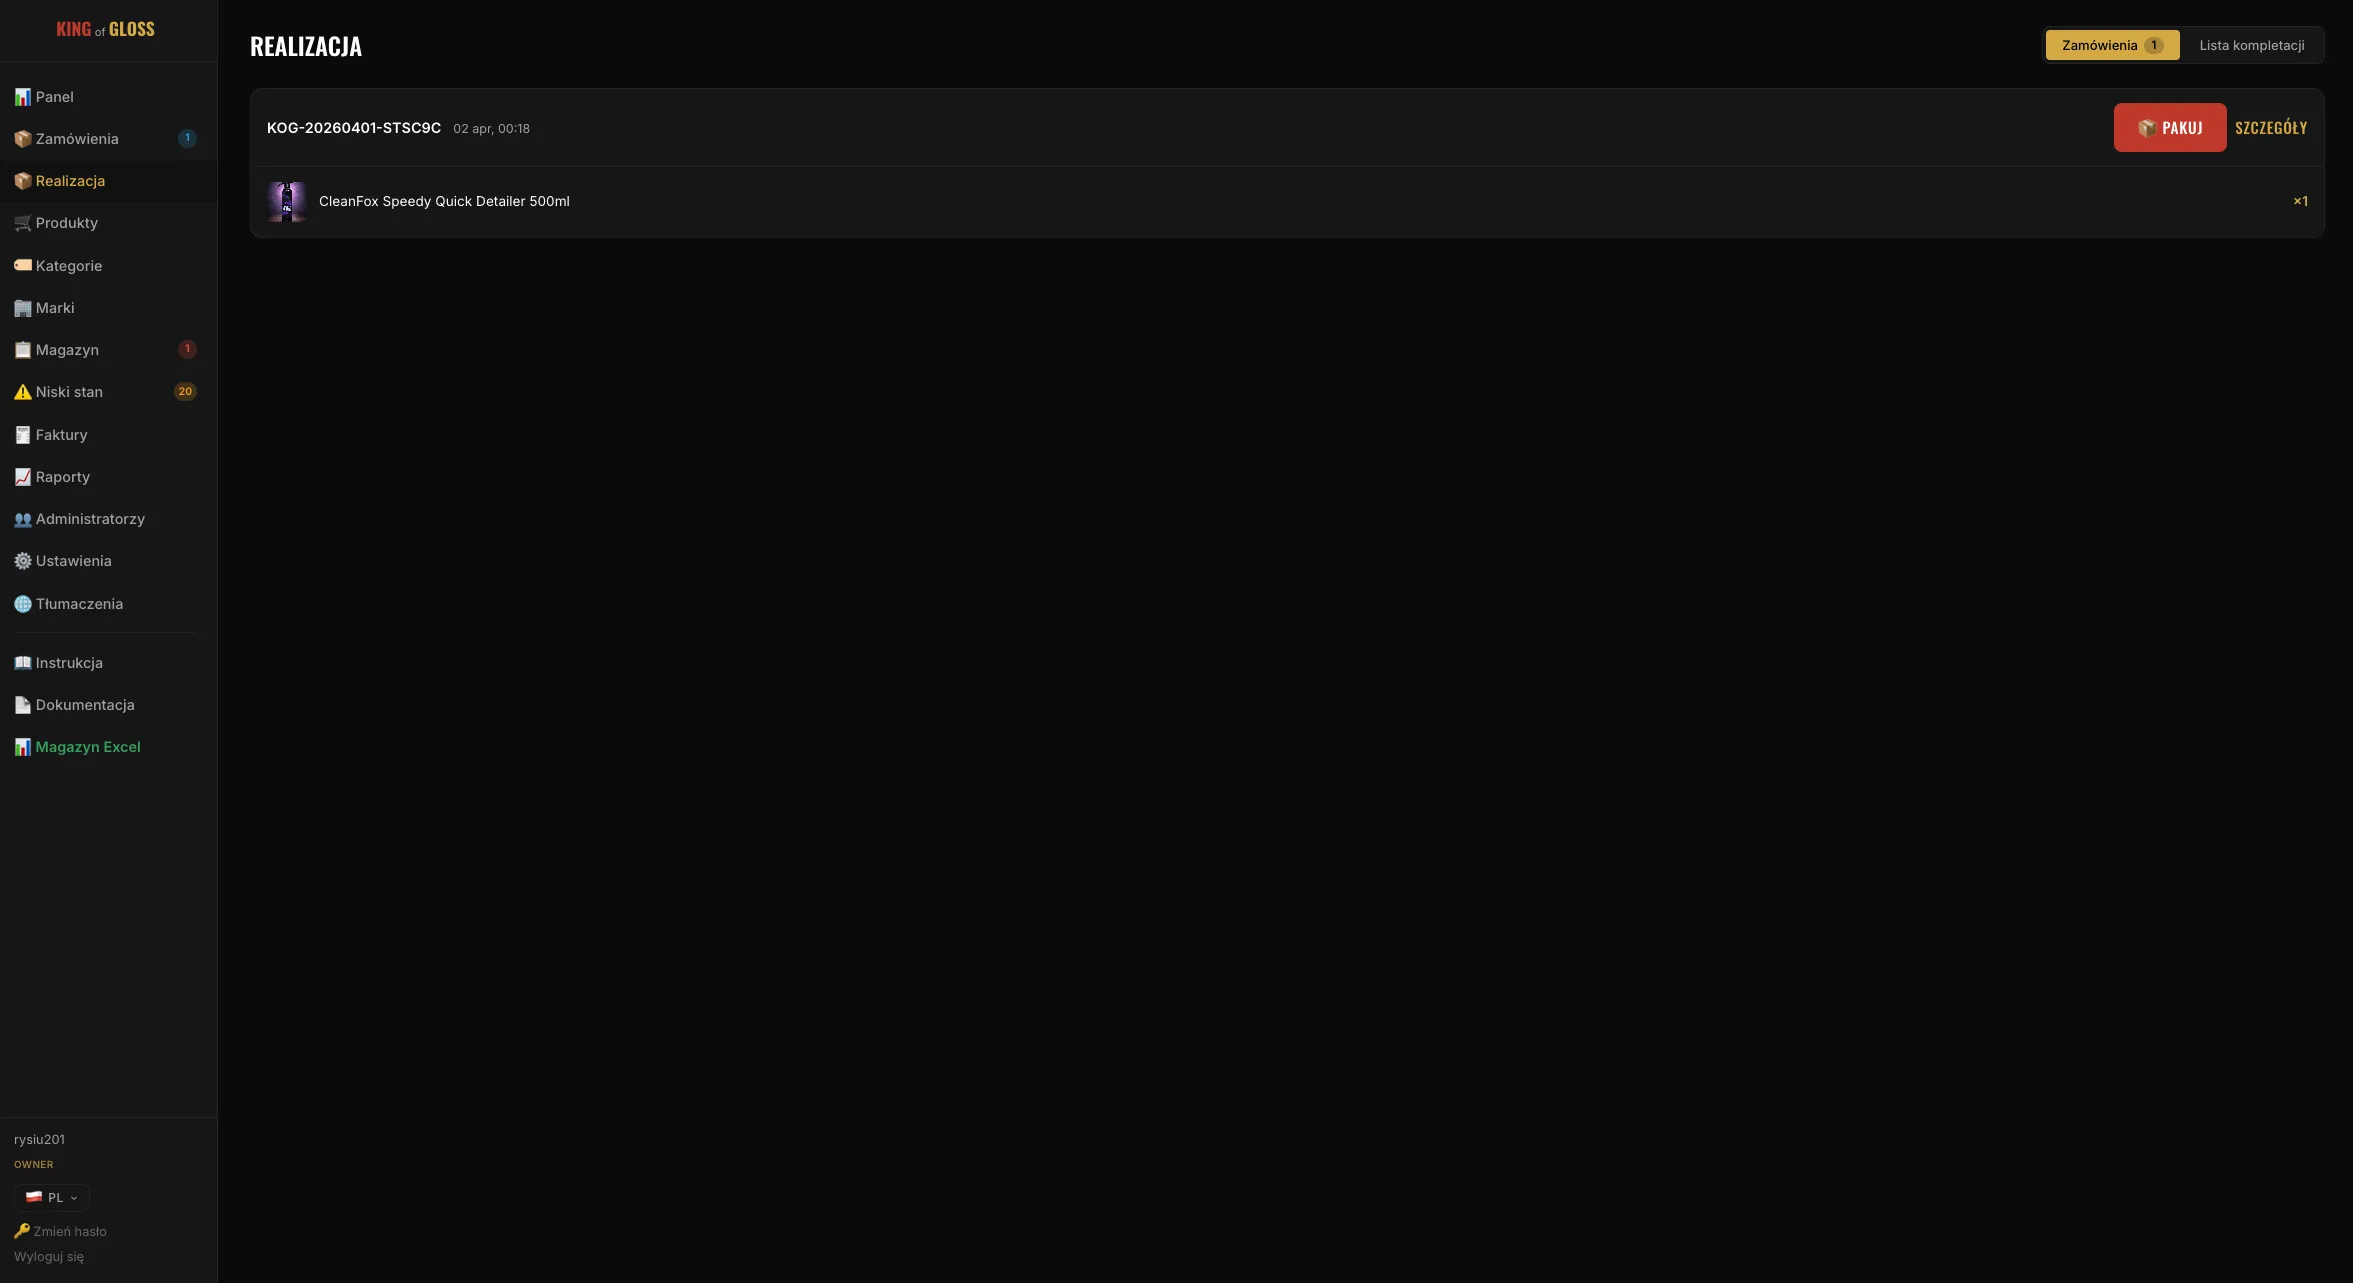Expand the PL language dropdown
Viewport: 2353px width, 1283px height.
pyautogui.click(x=52, y=1197)
